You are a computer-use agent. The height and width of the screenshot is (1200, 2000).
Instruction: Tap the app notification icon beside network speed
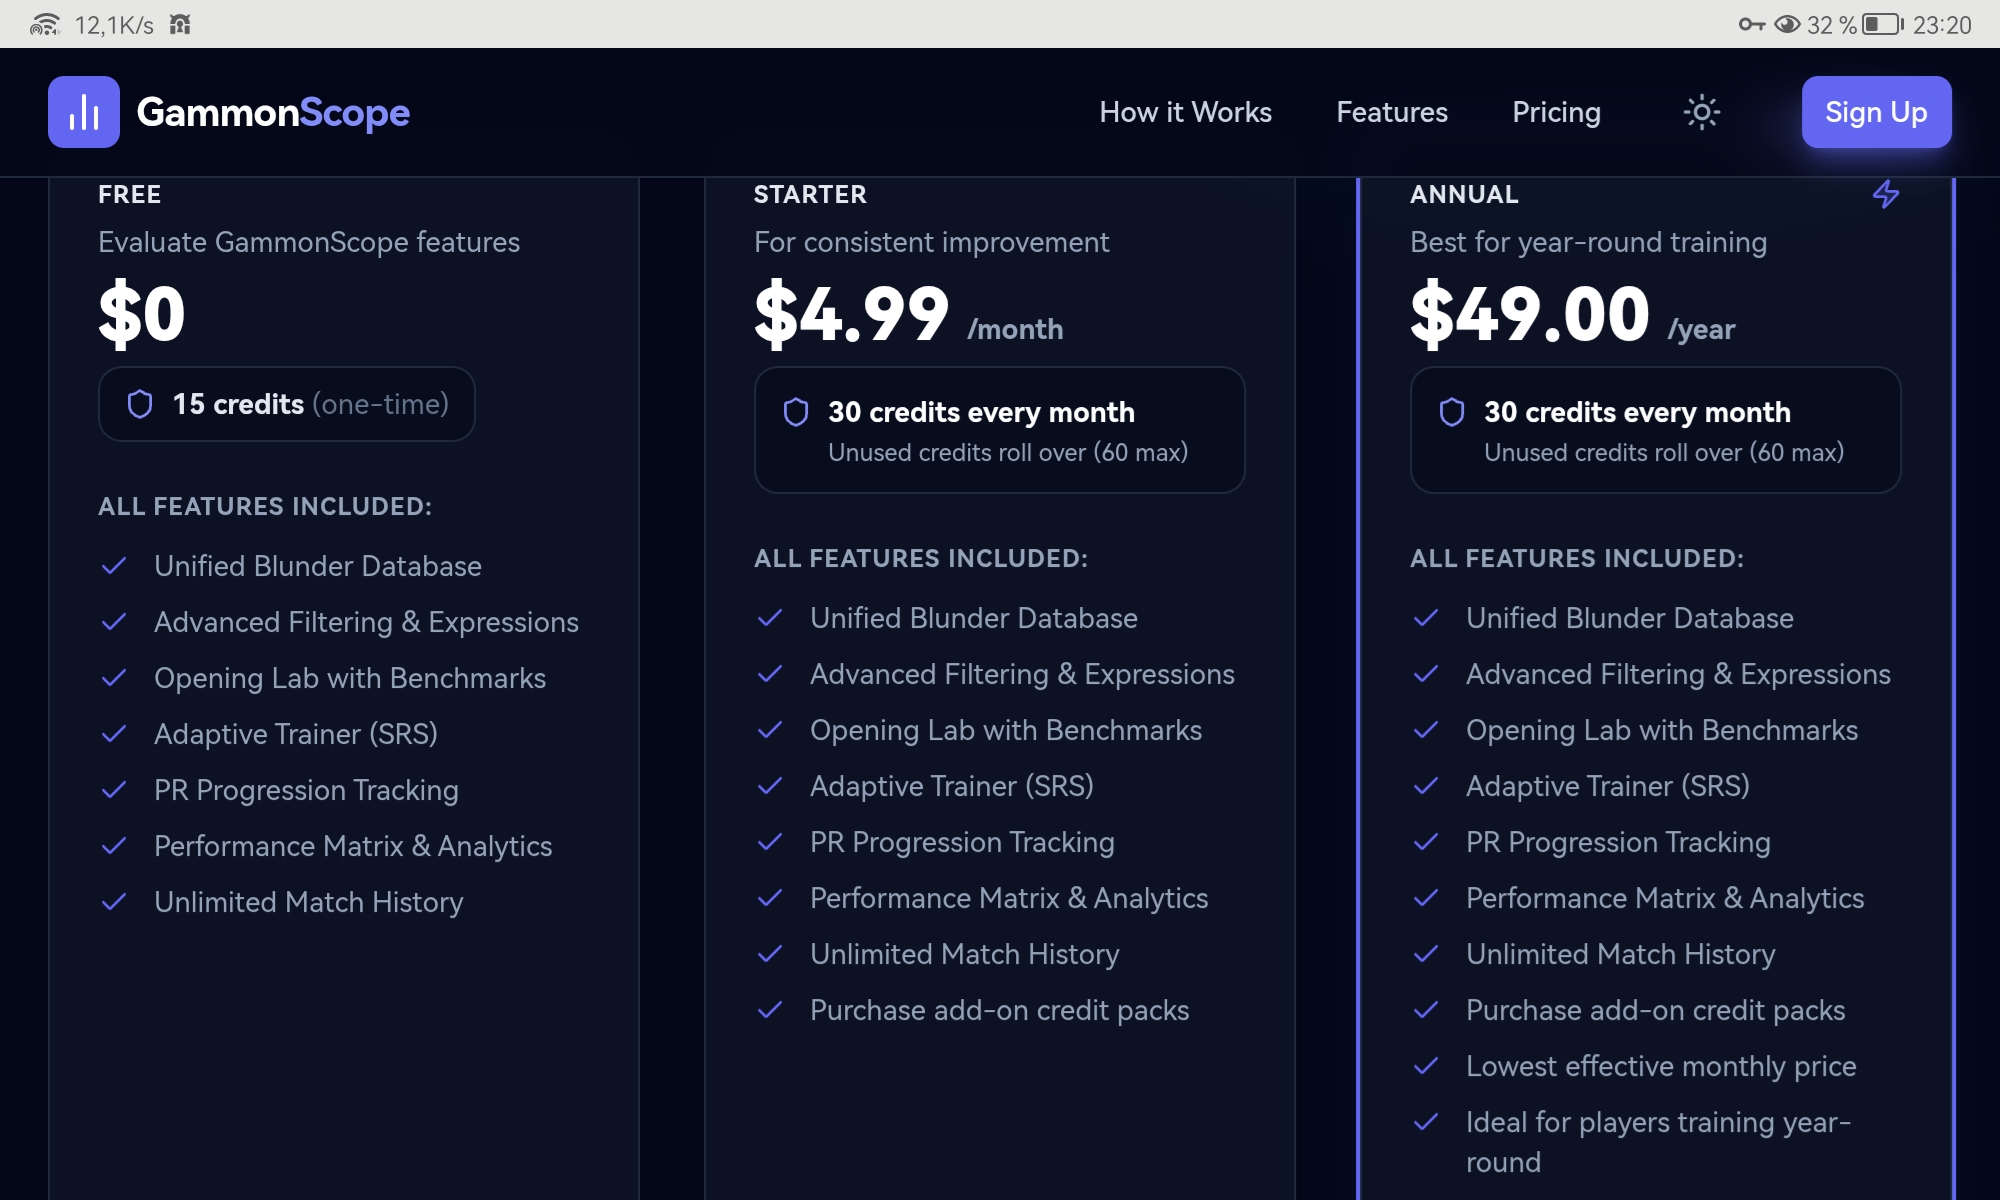(180, 24)
